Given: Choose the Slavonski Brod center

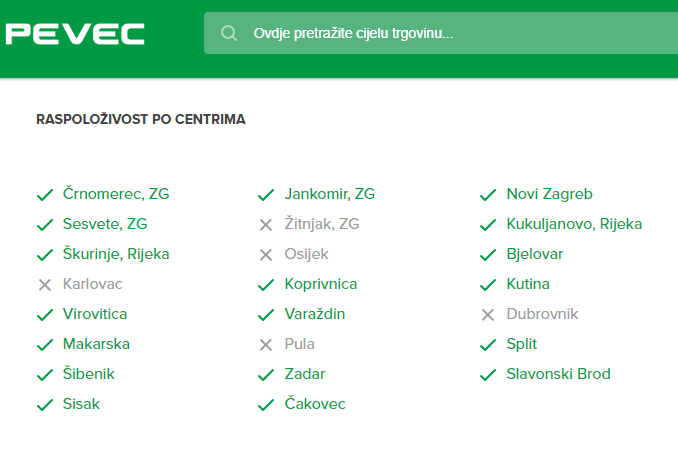Looking at the screenshot, I should click(558, 374).
